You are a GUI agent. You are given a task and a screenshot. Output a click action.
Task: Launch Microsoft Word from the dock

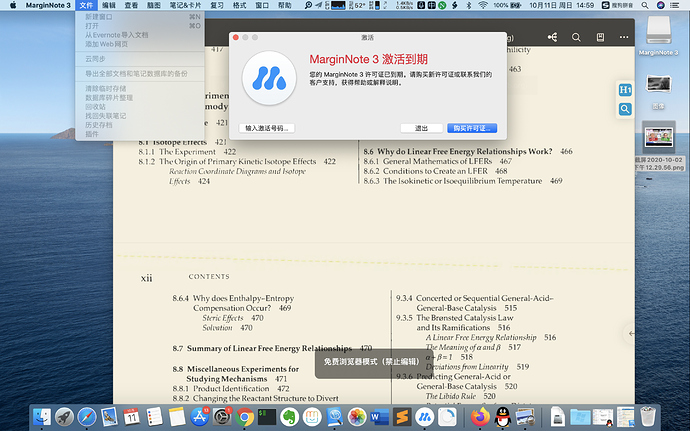point(379,416)
